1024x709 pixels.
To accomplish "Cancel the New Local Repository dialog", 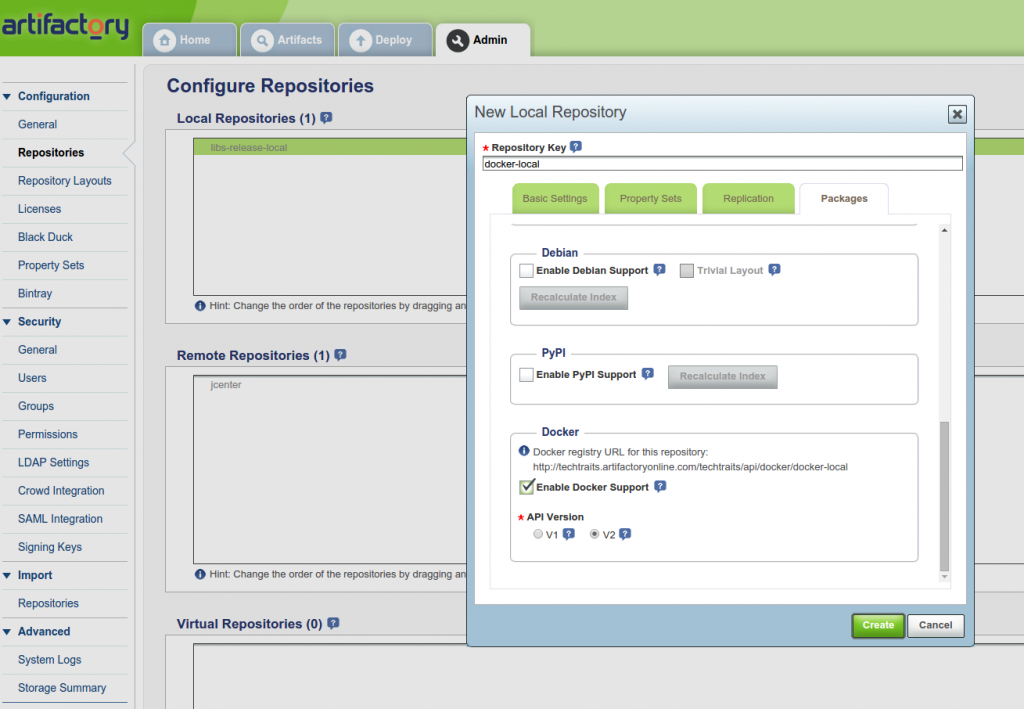I will tap(935, 625).
